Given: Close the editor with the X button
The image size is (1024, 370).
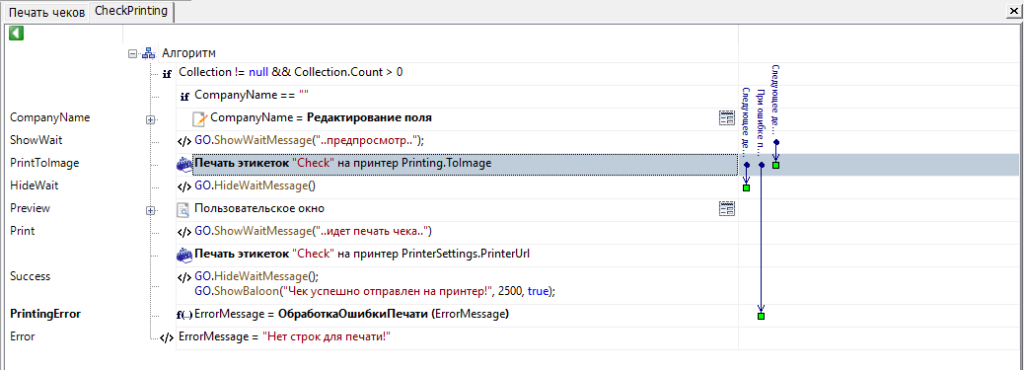Looking at the screenshot, I should click(x=1013, y=12).
